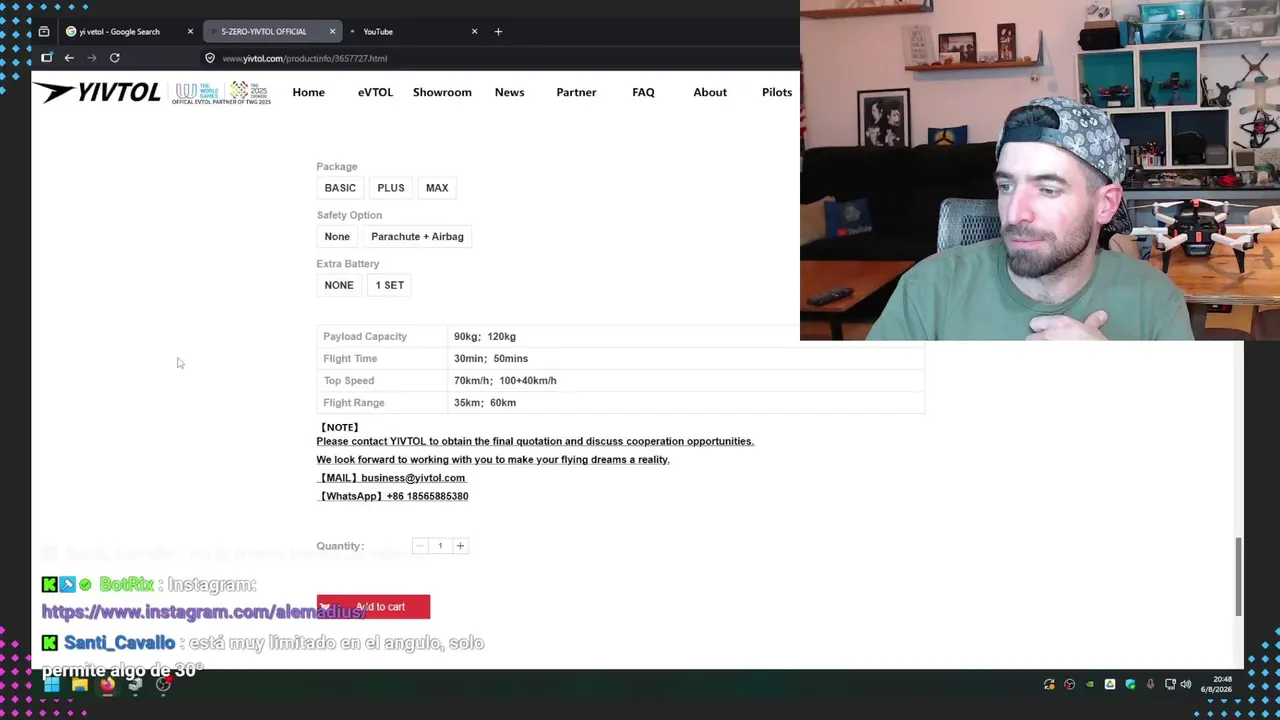Click the OBS Studio icon in the taskbar
Screen dimensions: 1280x720
pos(163,685)
